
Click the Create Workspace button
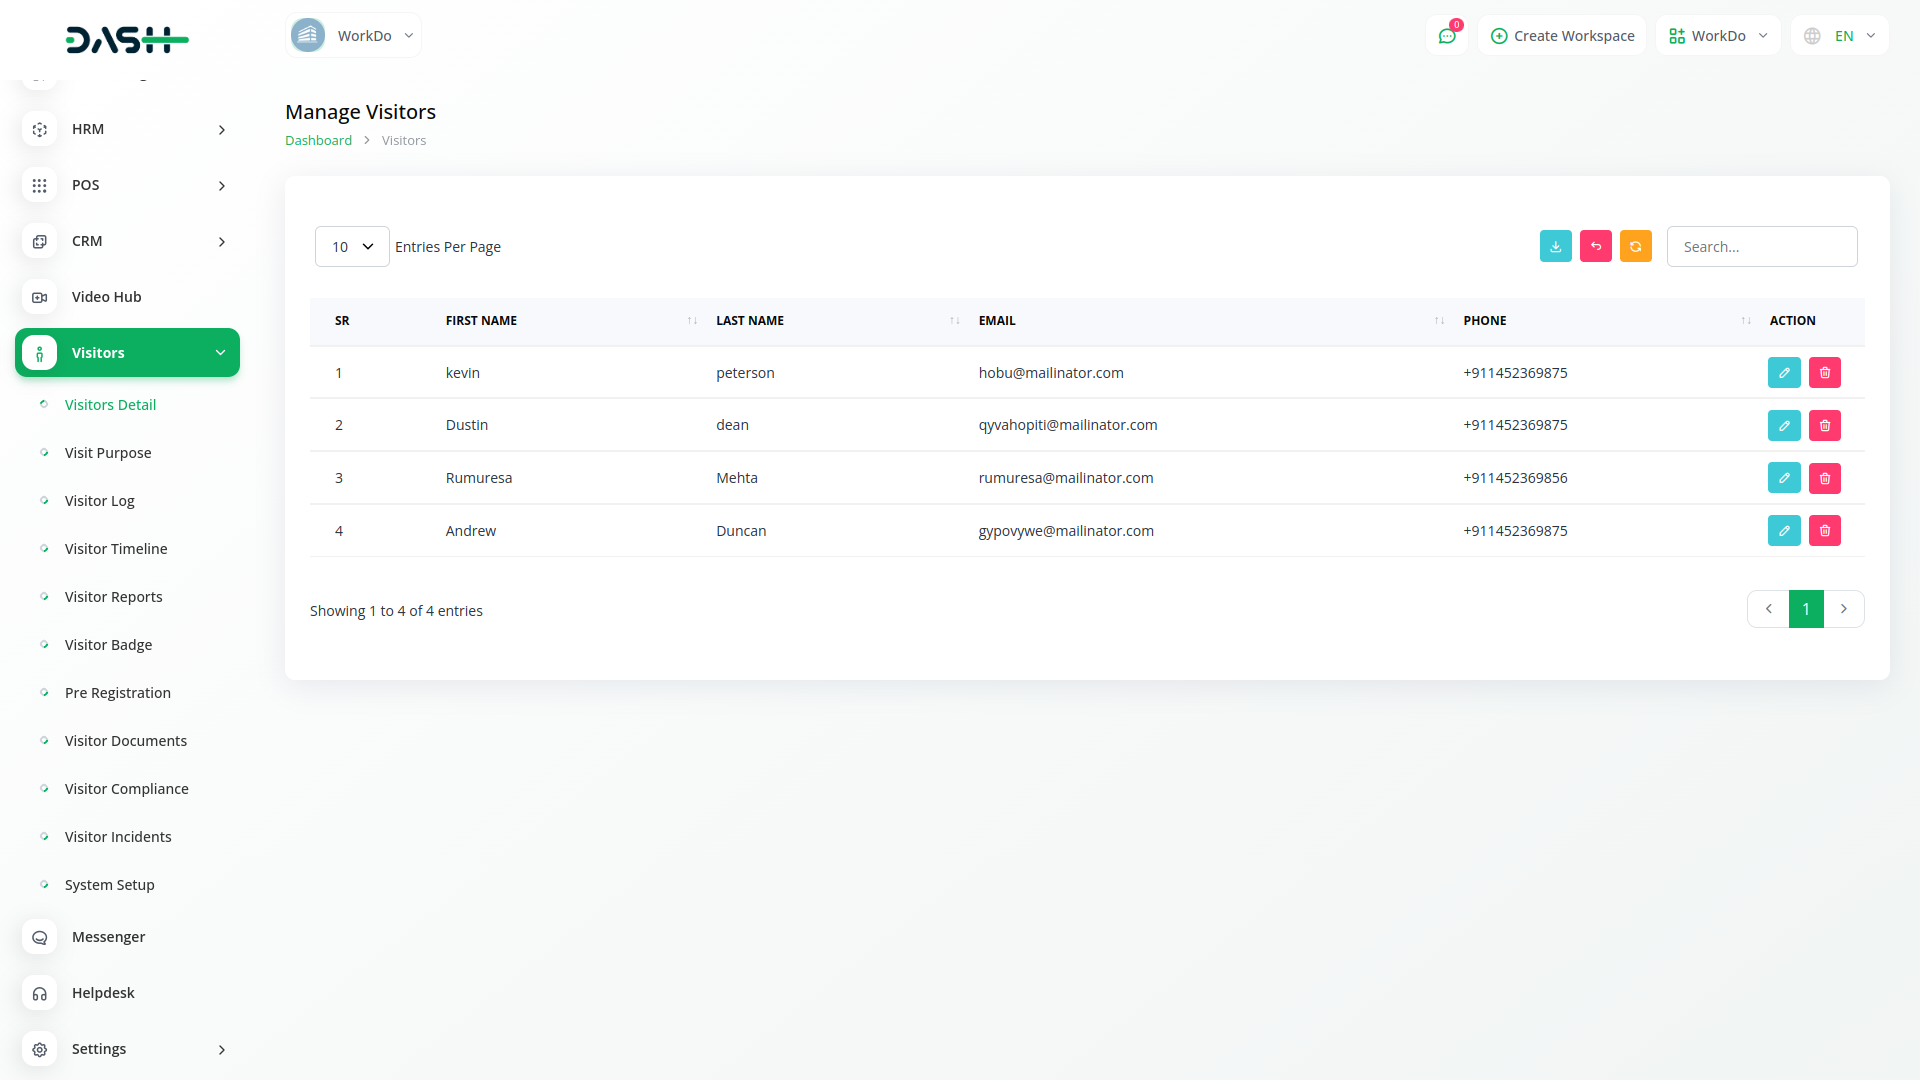coord(1562,36)
